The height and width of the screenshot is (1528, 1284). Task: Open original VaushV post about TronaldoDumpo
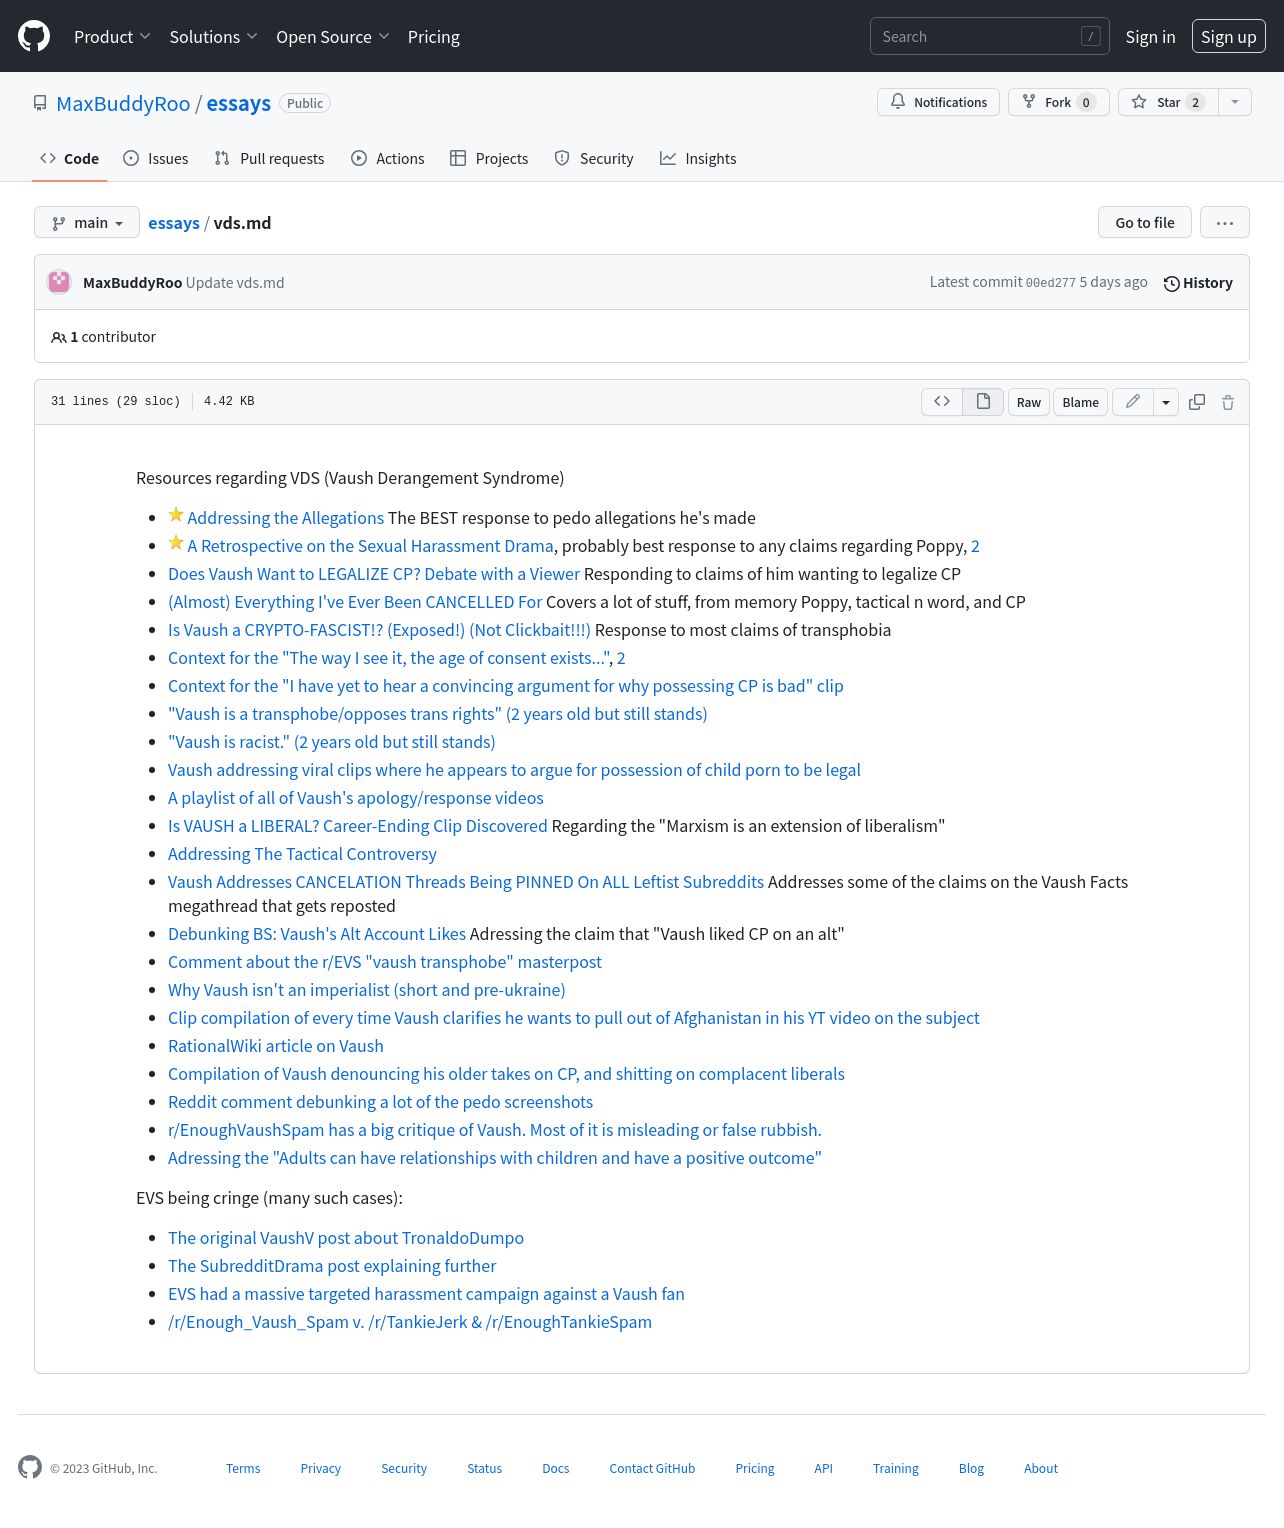pos(346,1237)
